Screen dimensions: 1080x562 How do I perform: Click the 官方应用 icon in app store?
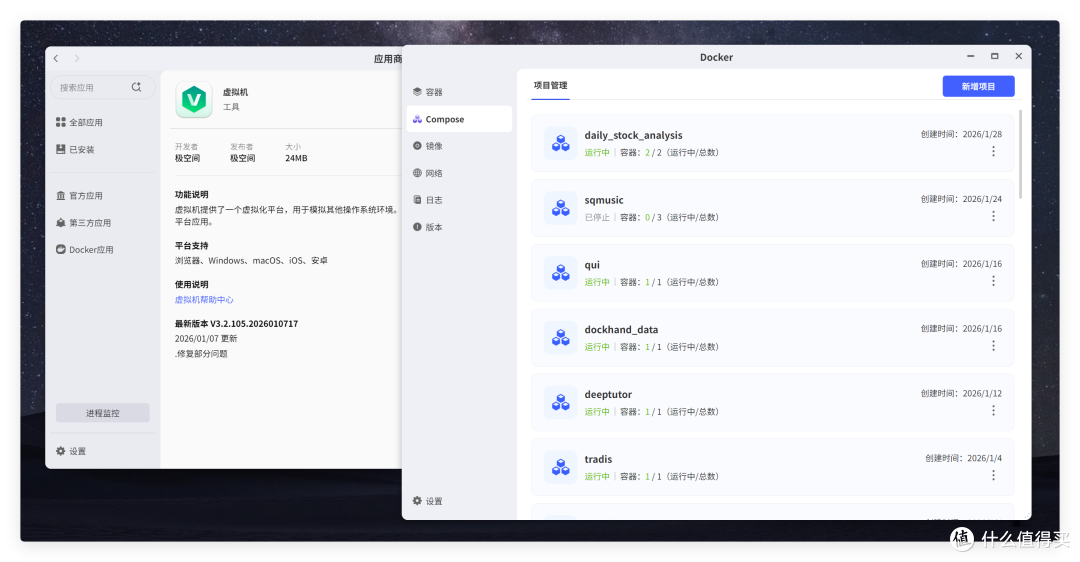coord(61,196)
